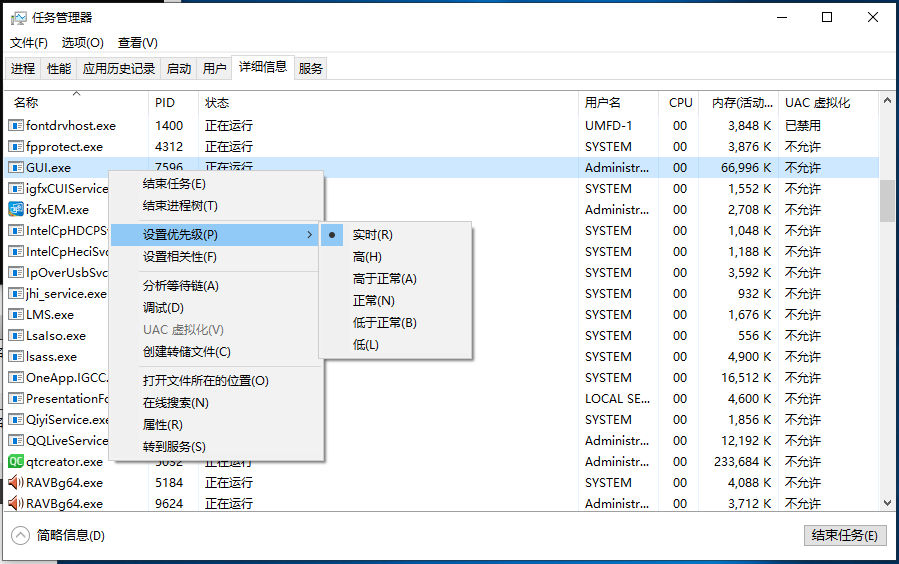899x564 pixels.
Task: Click speaker icon of RAVBg64.exe PID 5184
Action: click(x=16, y=483)
